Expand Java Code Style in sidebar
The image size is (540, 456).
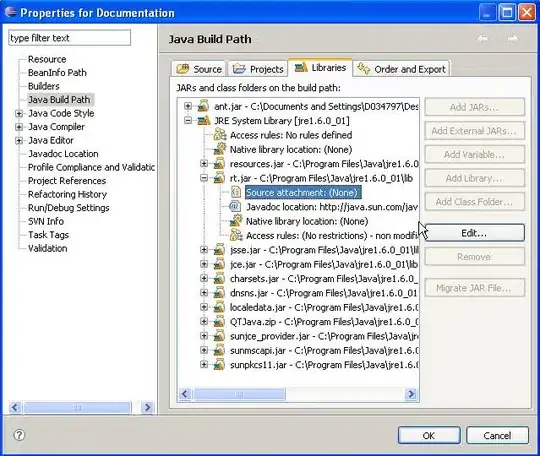point(19,113)
